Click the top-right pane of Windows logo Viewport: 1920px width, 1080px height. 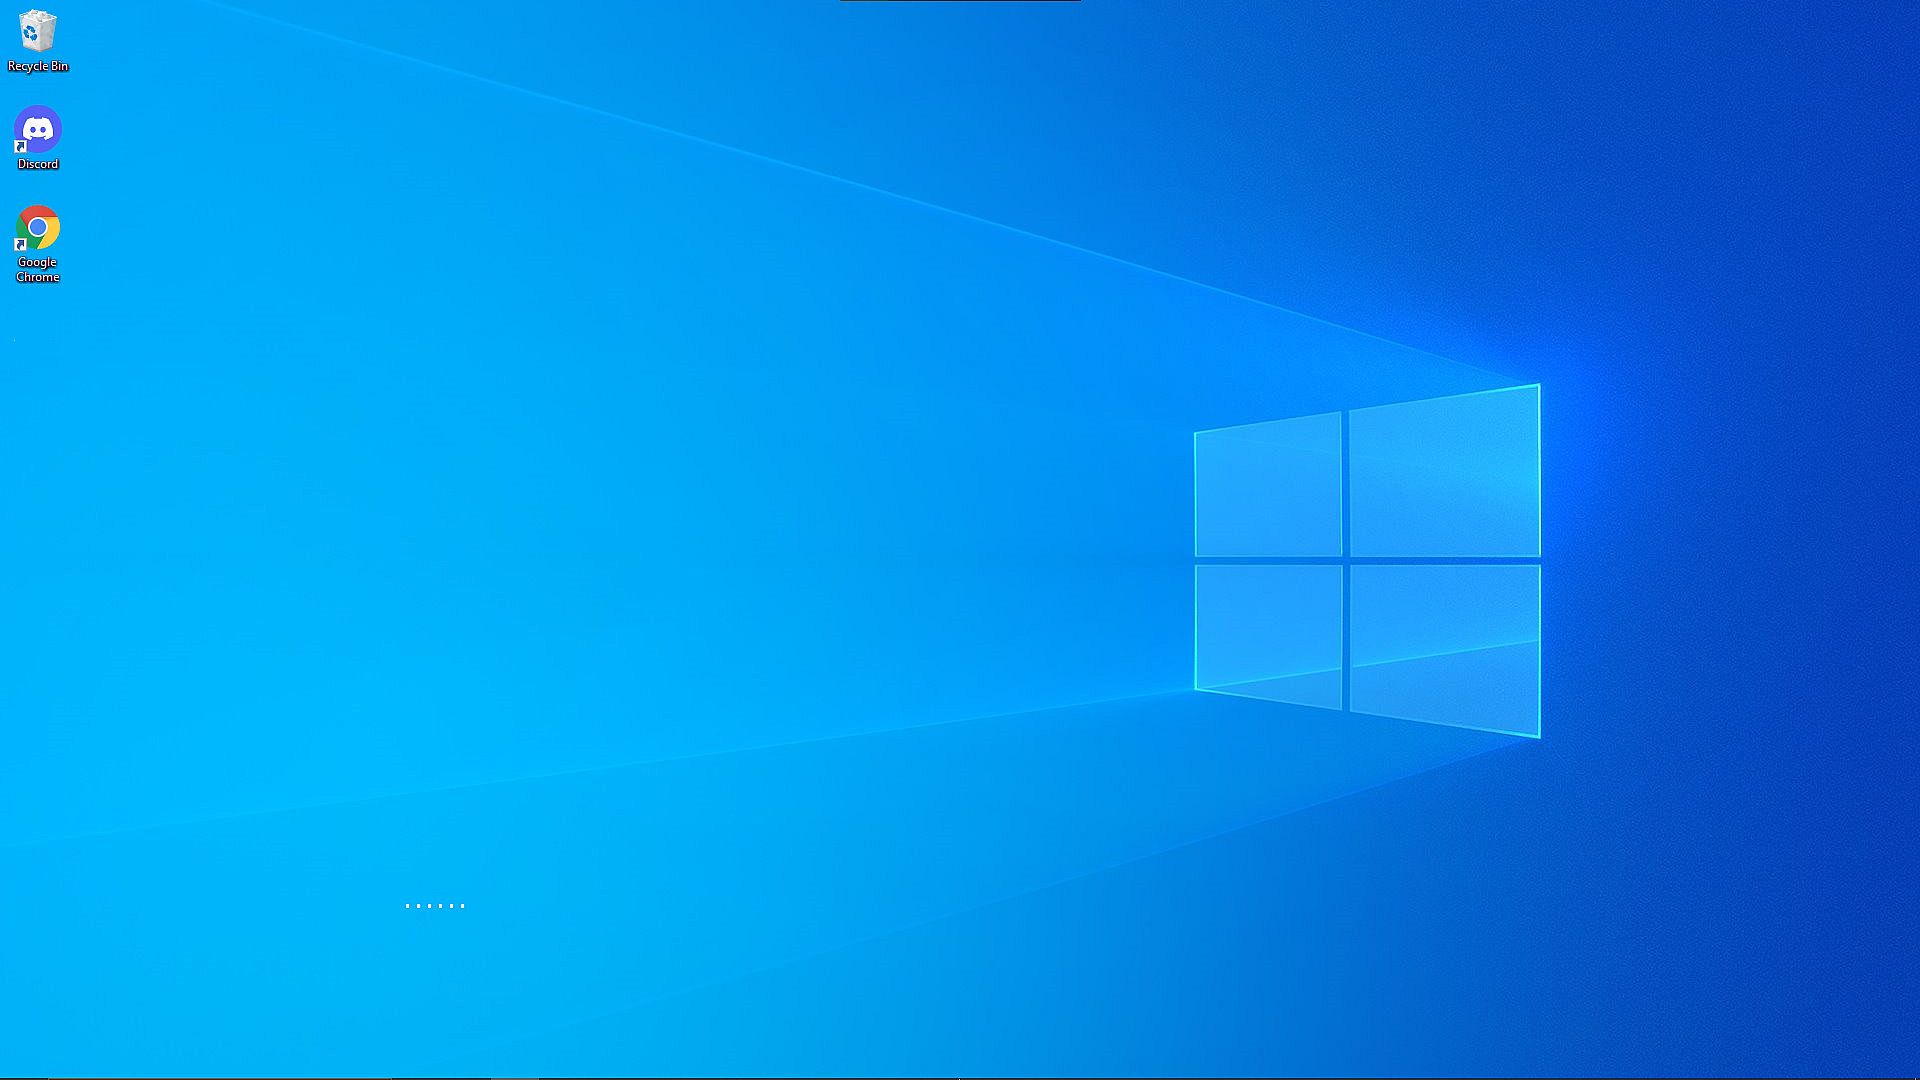coord(1444,474)
